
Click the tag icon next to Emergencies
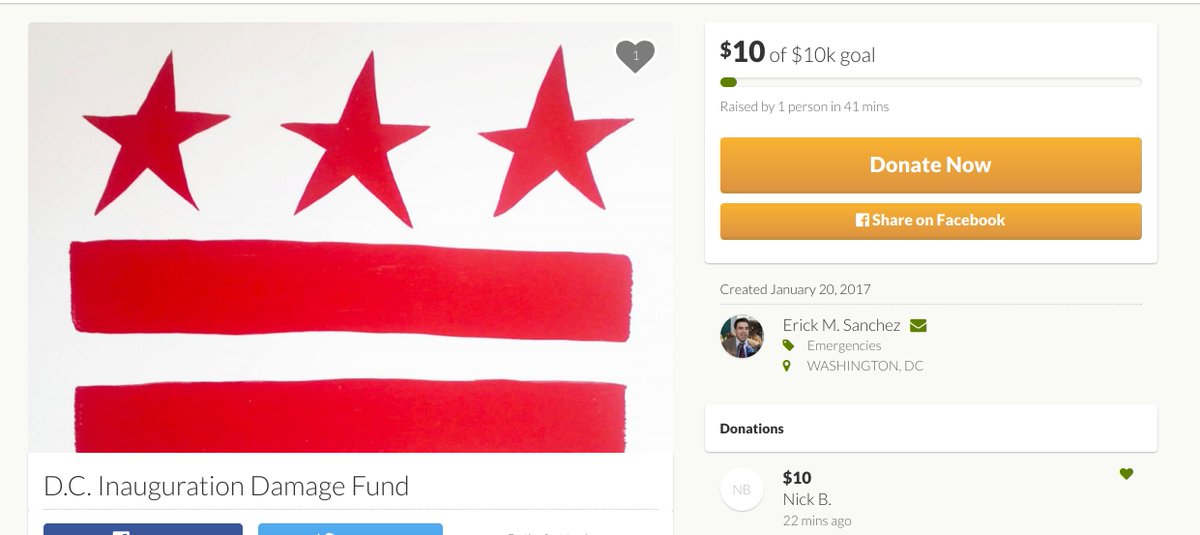[x=788, y=345]
